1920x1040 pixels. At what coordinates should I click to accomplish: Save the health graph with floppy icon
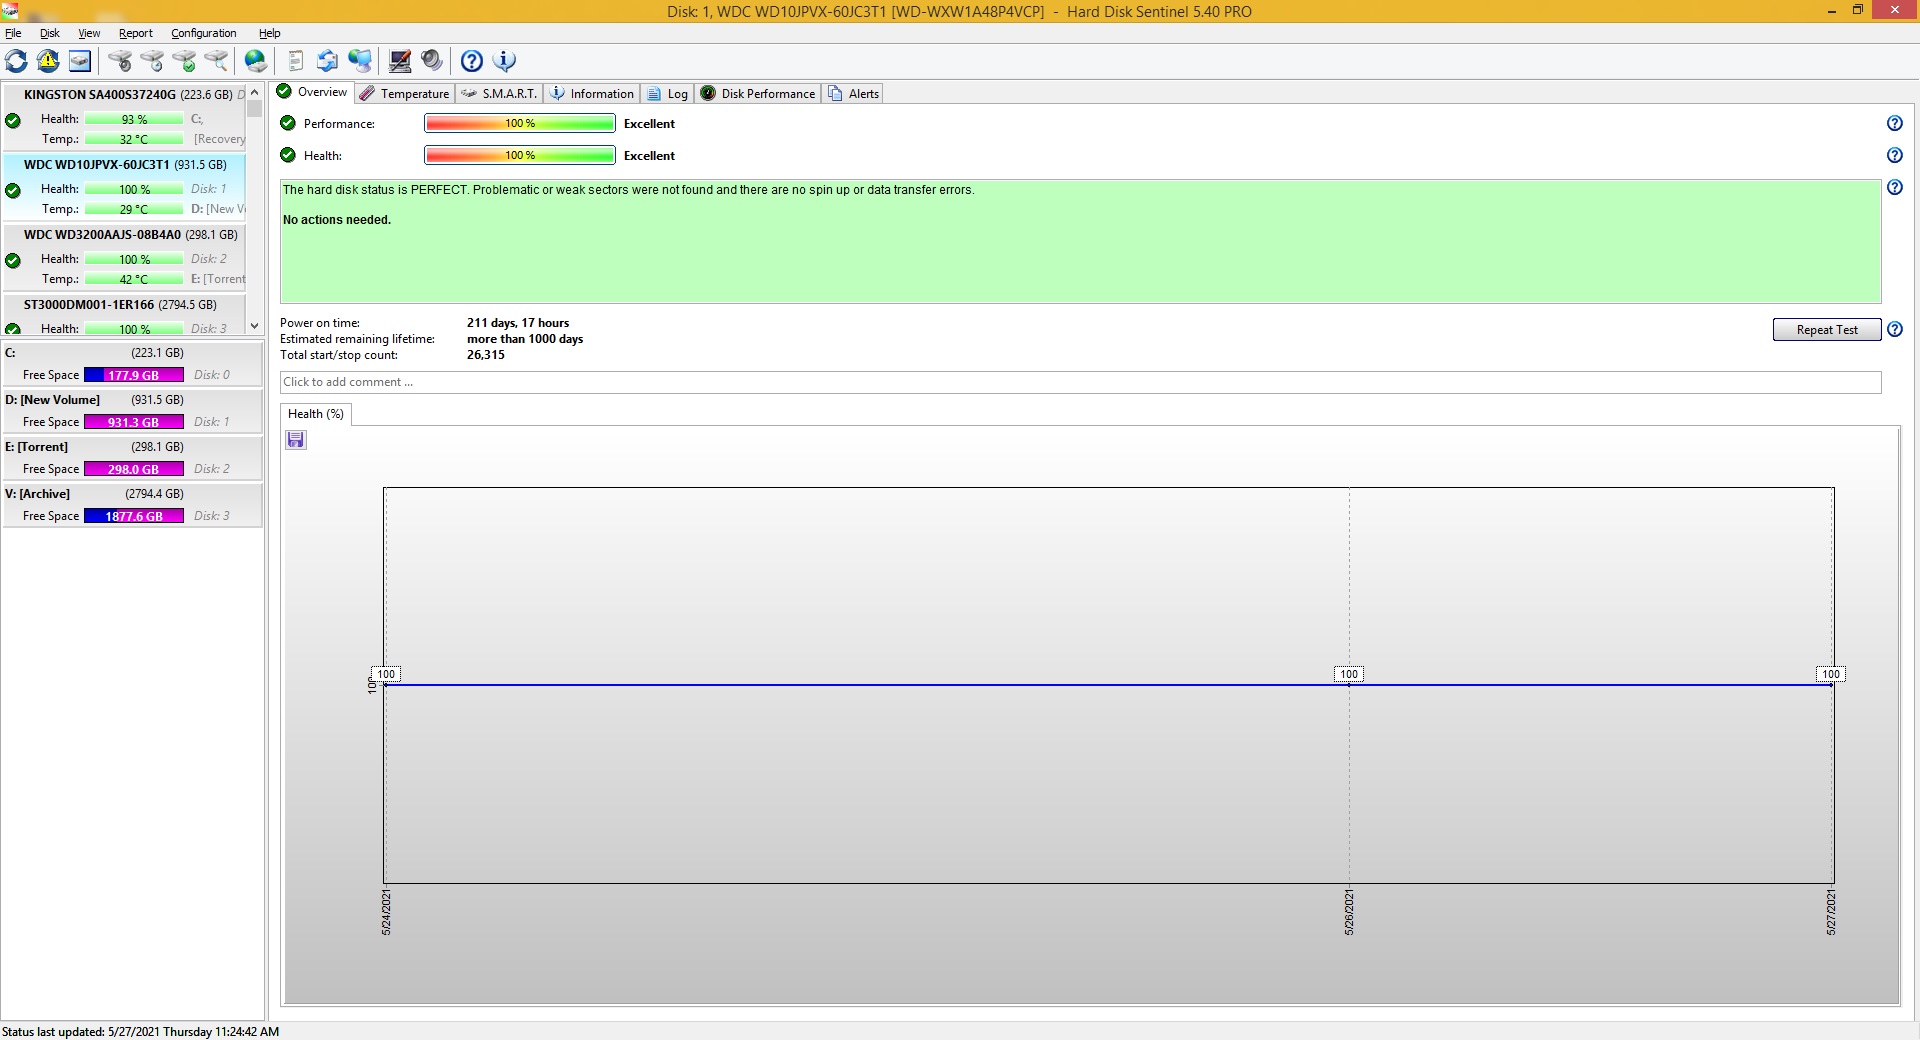(296, 440)
